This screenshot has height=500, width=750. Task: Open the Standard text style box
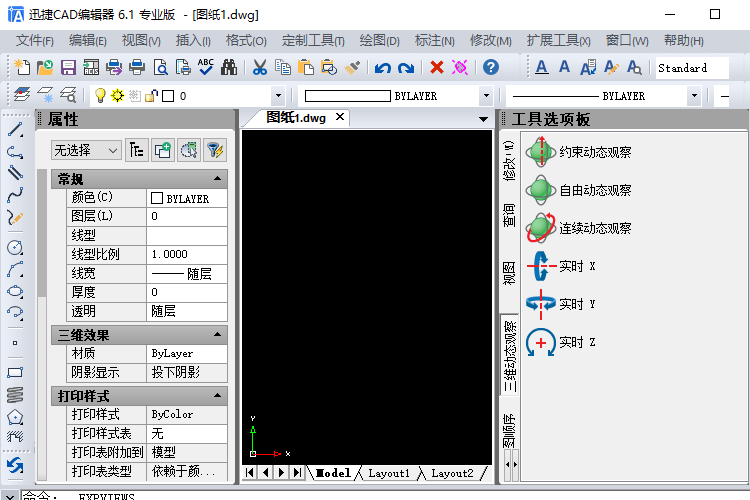pyautogui.click(x=692, y=68)
